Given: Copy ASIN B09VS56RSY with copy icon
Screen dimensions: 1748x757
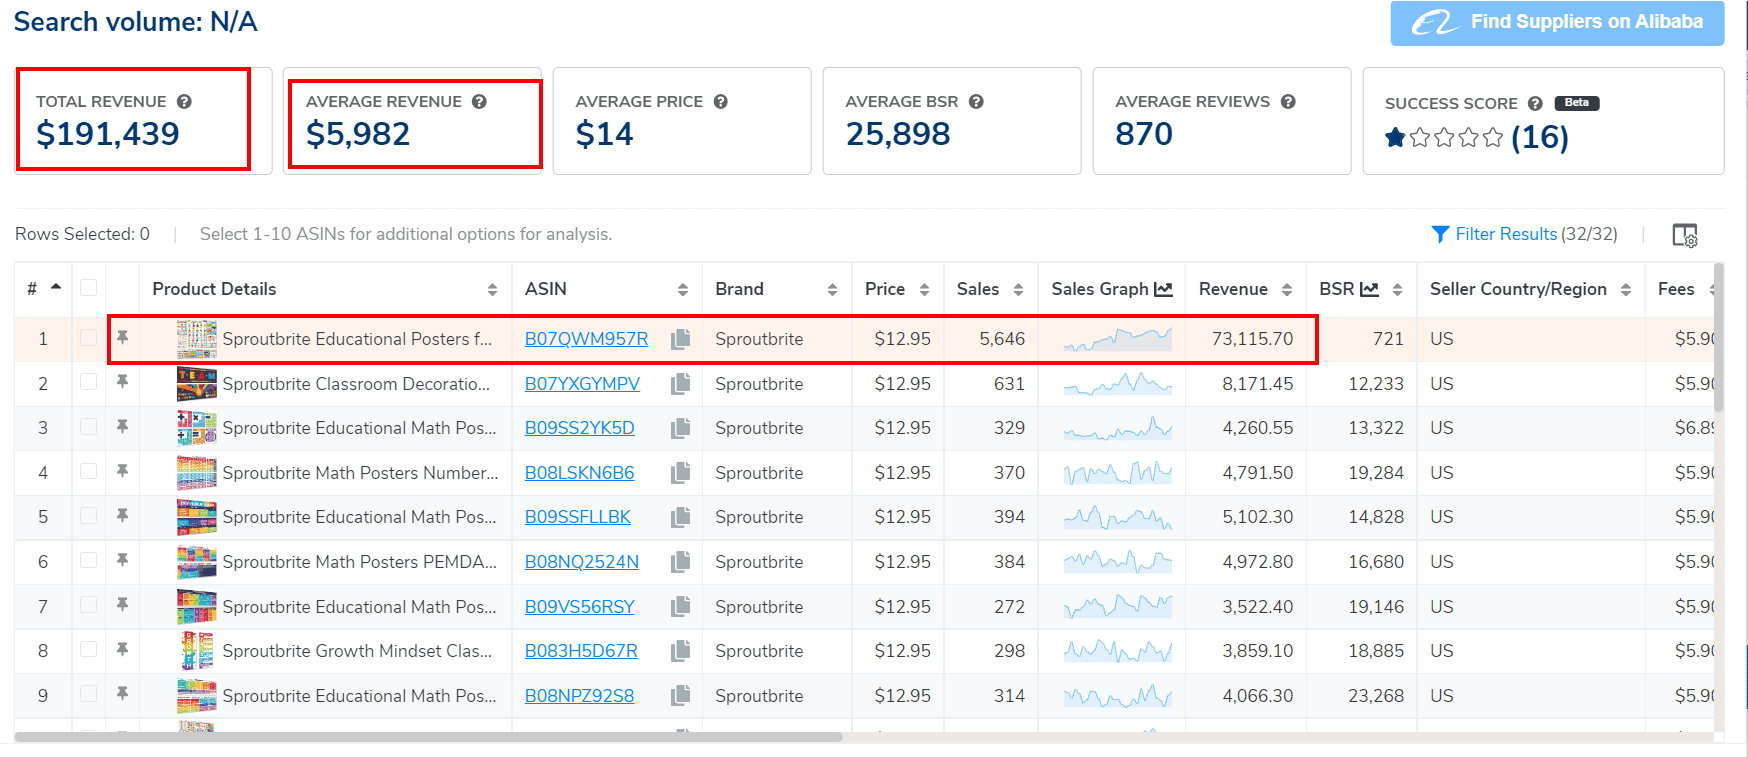Looking at the screenshot, I should (681, 607).
